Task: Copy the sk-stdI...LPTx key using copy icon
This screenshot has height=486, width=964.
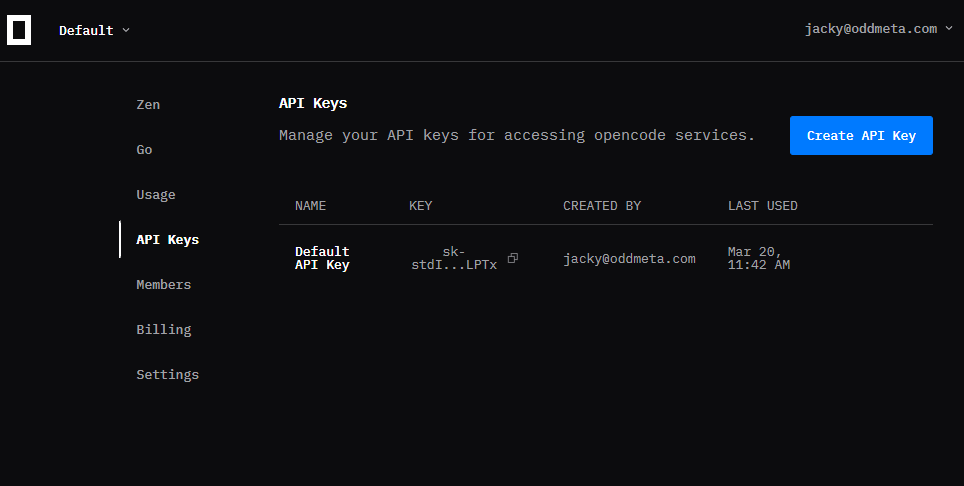Action: pyautogui.click(x=513, y=258)
